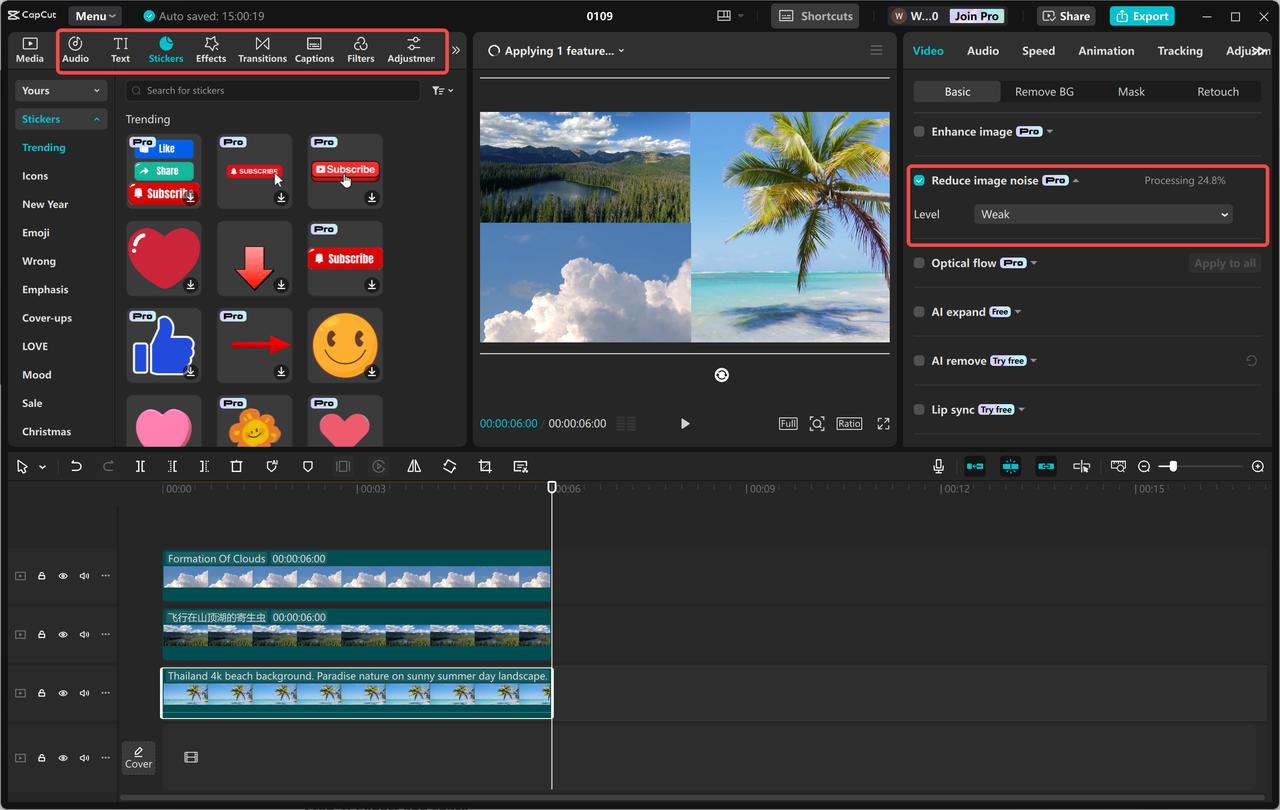This screenshot has height=810, width=1280.
Task: Enable the Enhance image checkbox
Action: [x=919, y=132]
